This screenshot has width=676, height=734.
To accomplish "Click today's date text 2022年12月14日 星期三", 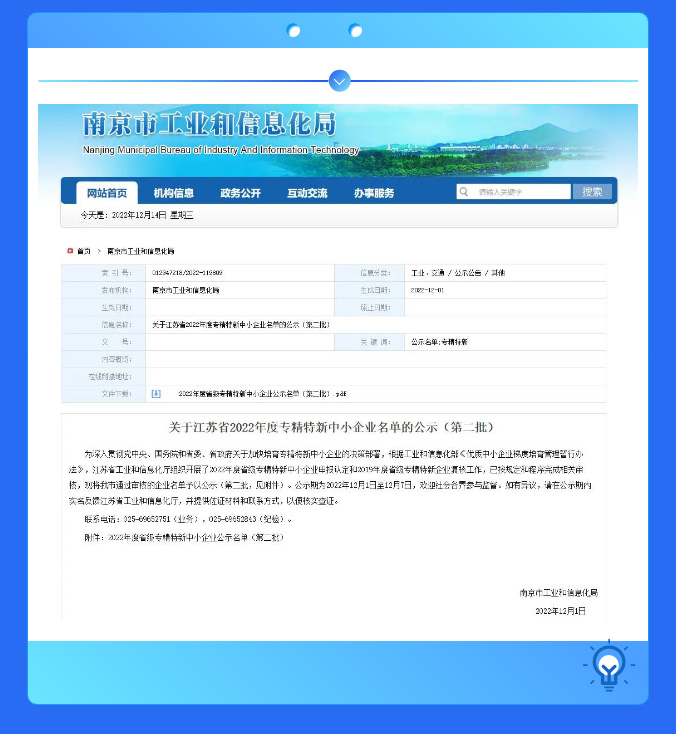I will pyautogui.click(x=137, y=215).
